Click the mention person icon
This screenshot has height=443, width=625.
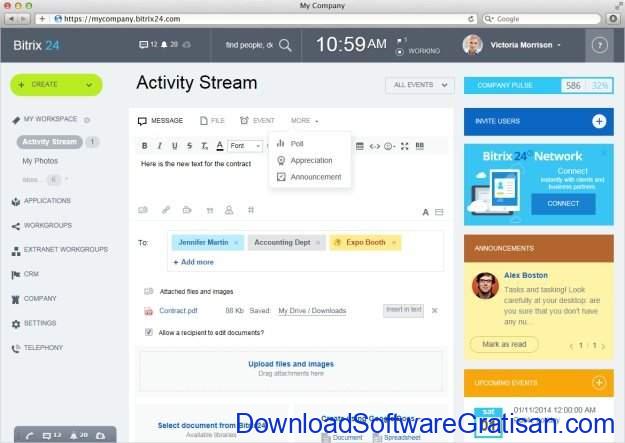tap(229, 210)
